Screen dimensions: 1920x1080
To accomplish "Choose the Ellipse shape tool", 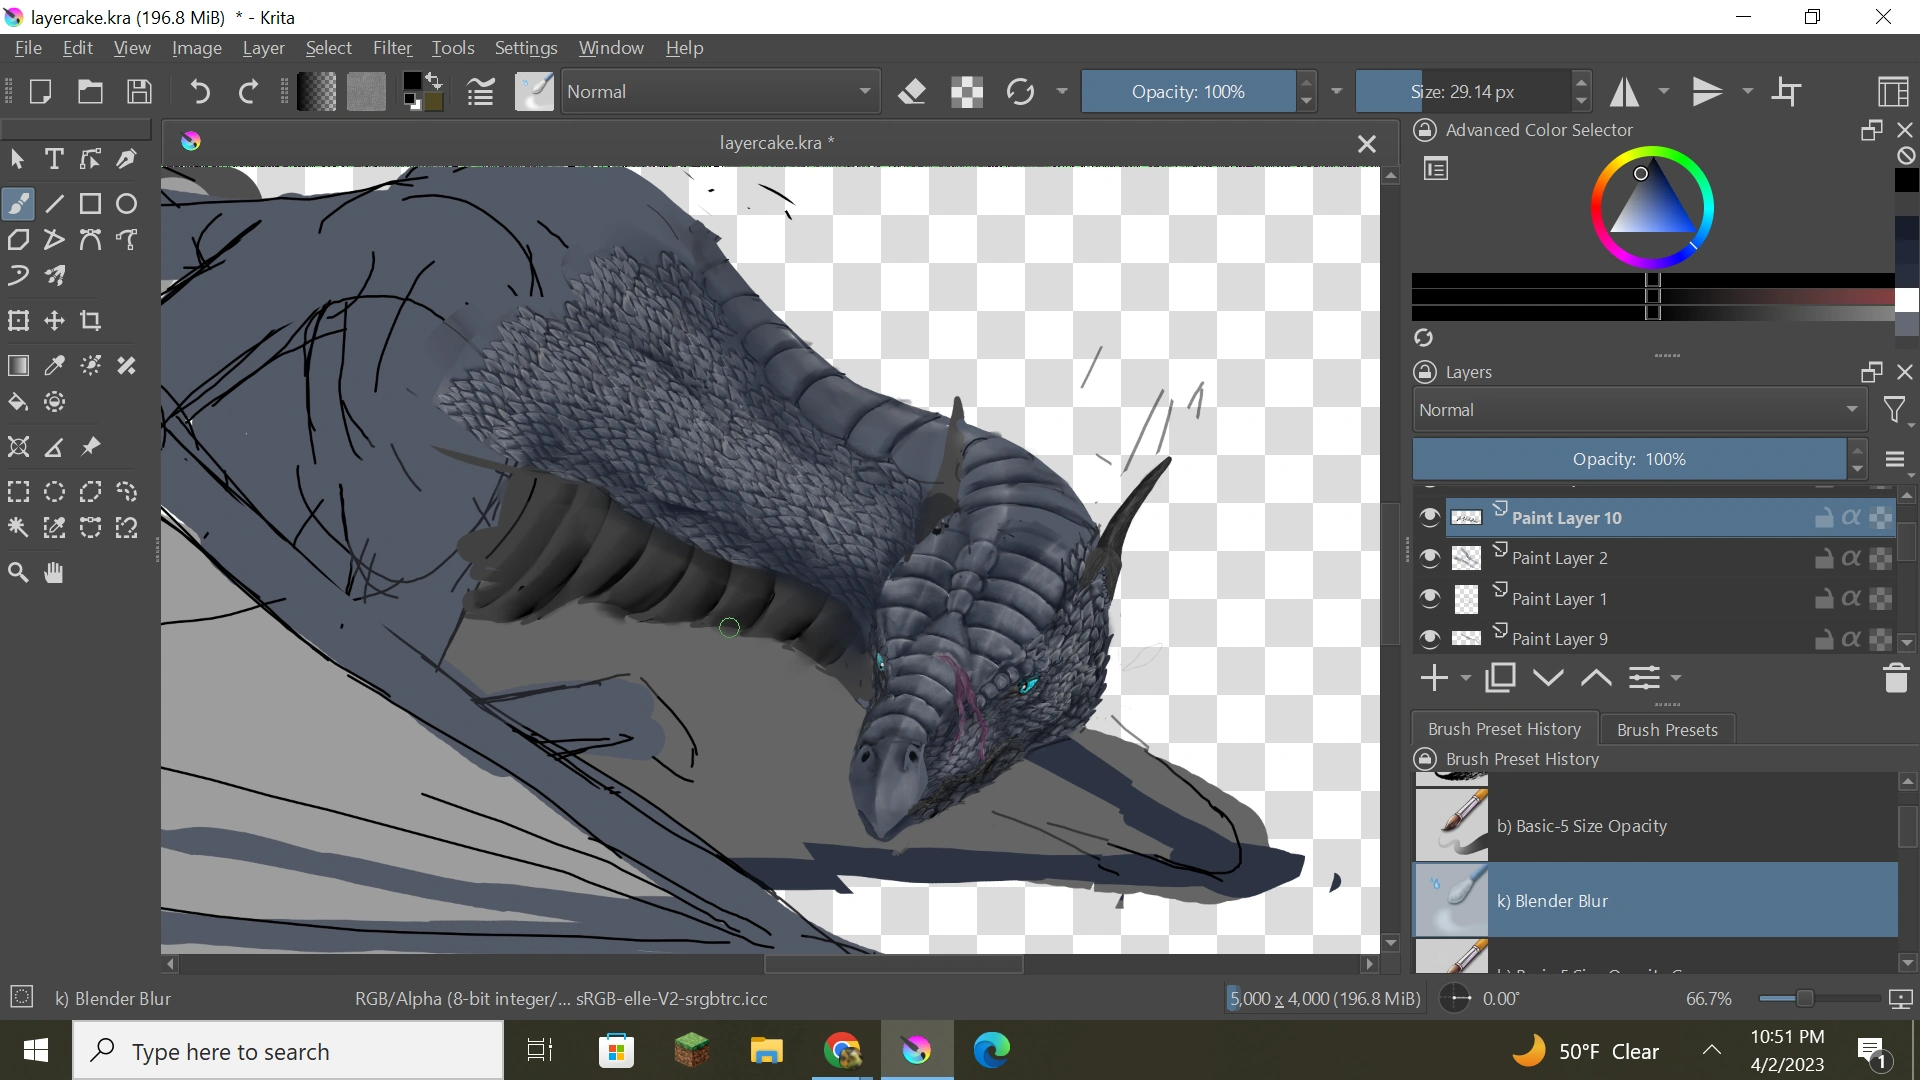I will tap(126, 204).
